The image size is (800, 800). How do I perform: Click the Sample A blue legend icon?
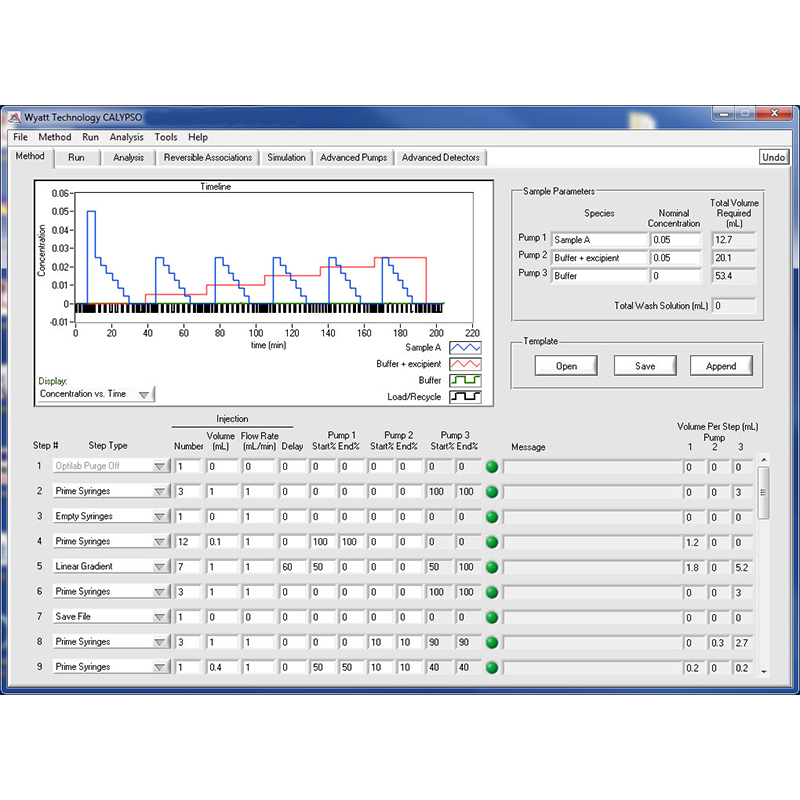(x=465, y=348)
